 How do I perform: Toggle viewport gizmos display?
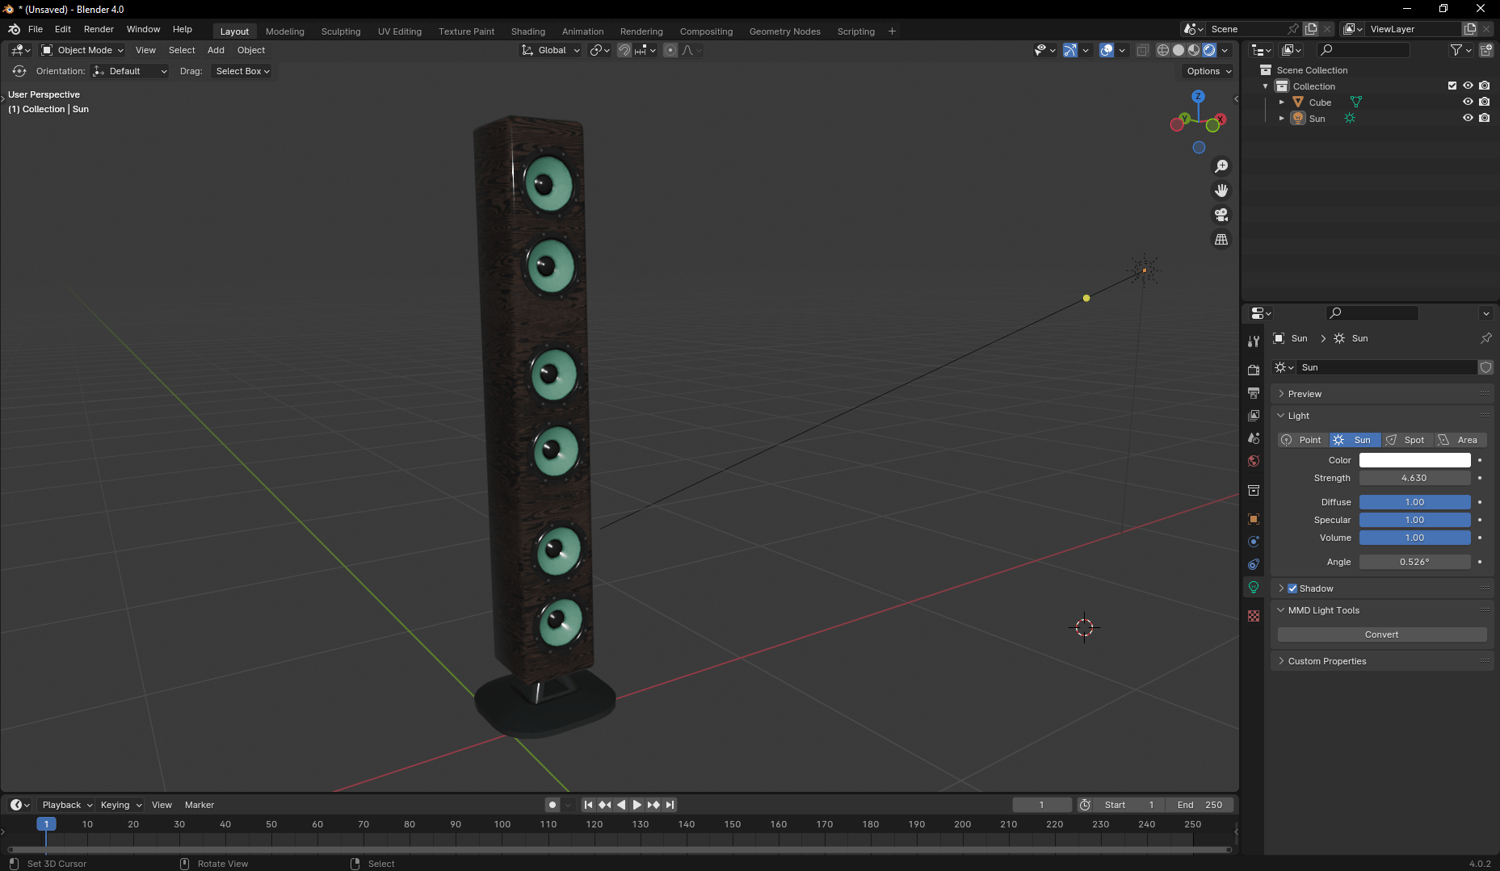coord(1070,50)
